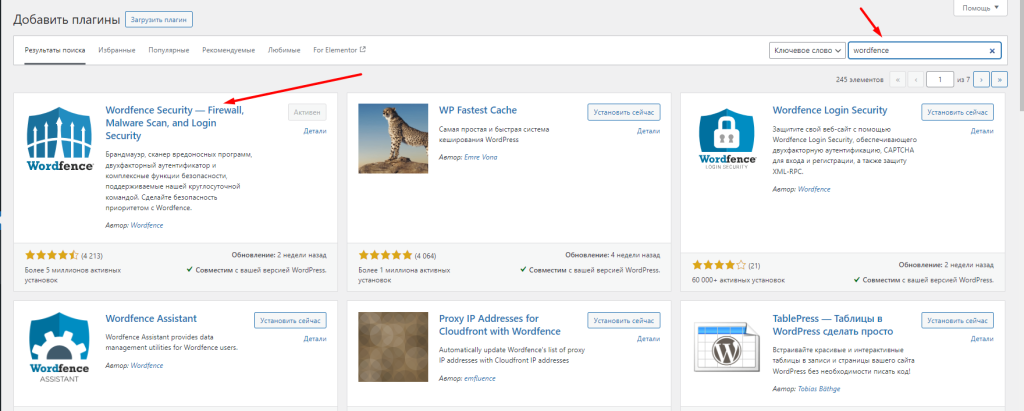Open the Ключевое слово search type dropdown
The height and width of the screenshot is (411, 1024).
[x=807, y=50]
